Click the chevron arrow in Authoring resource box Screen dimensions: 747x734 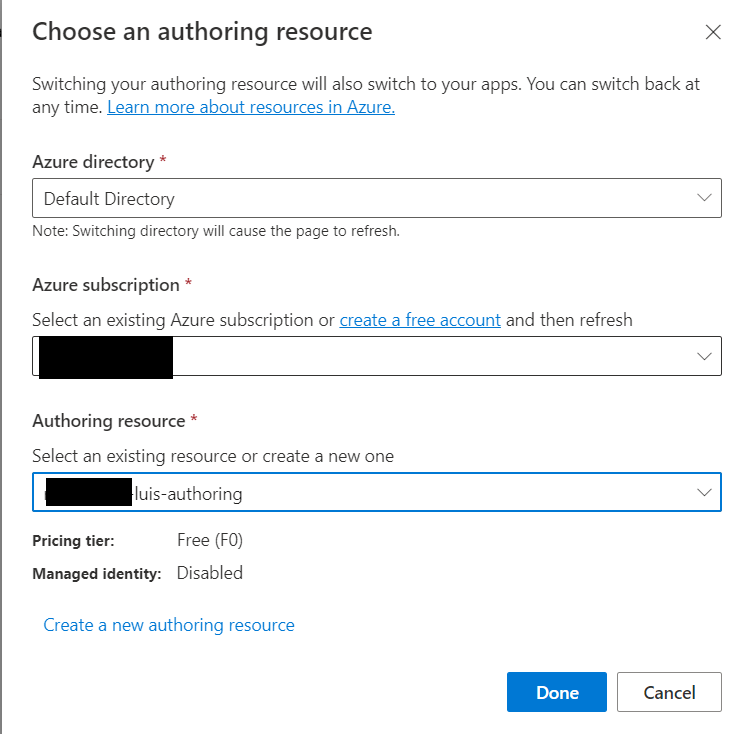pos(706,492)
